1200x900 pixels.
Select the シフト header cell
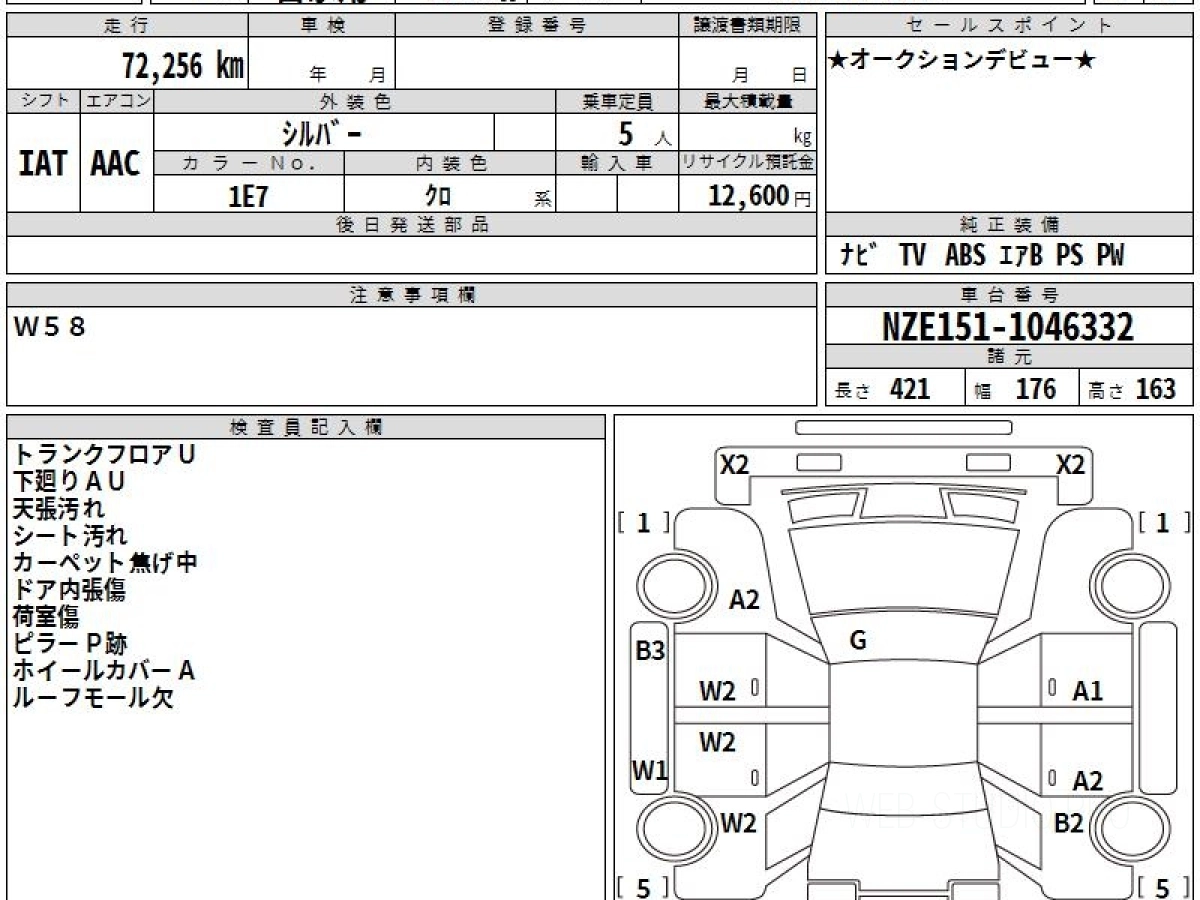43,101
